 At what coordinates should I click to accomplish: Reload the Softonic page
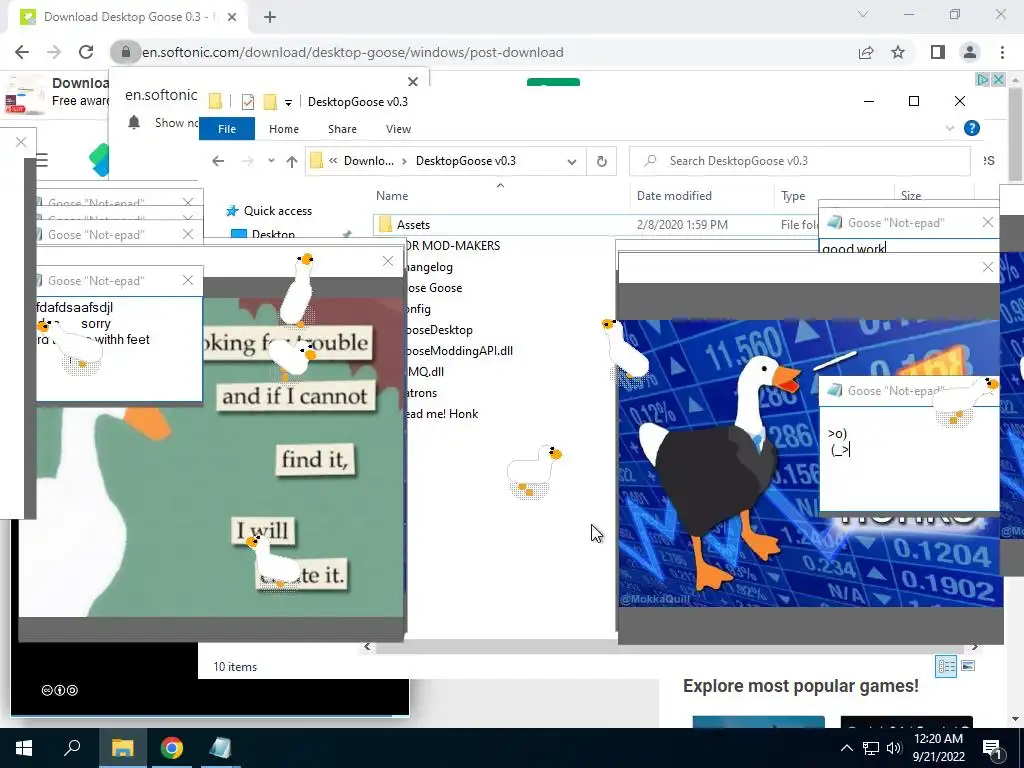click(86, 52)
